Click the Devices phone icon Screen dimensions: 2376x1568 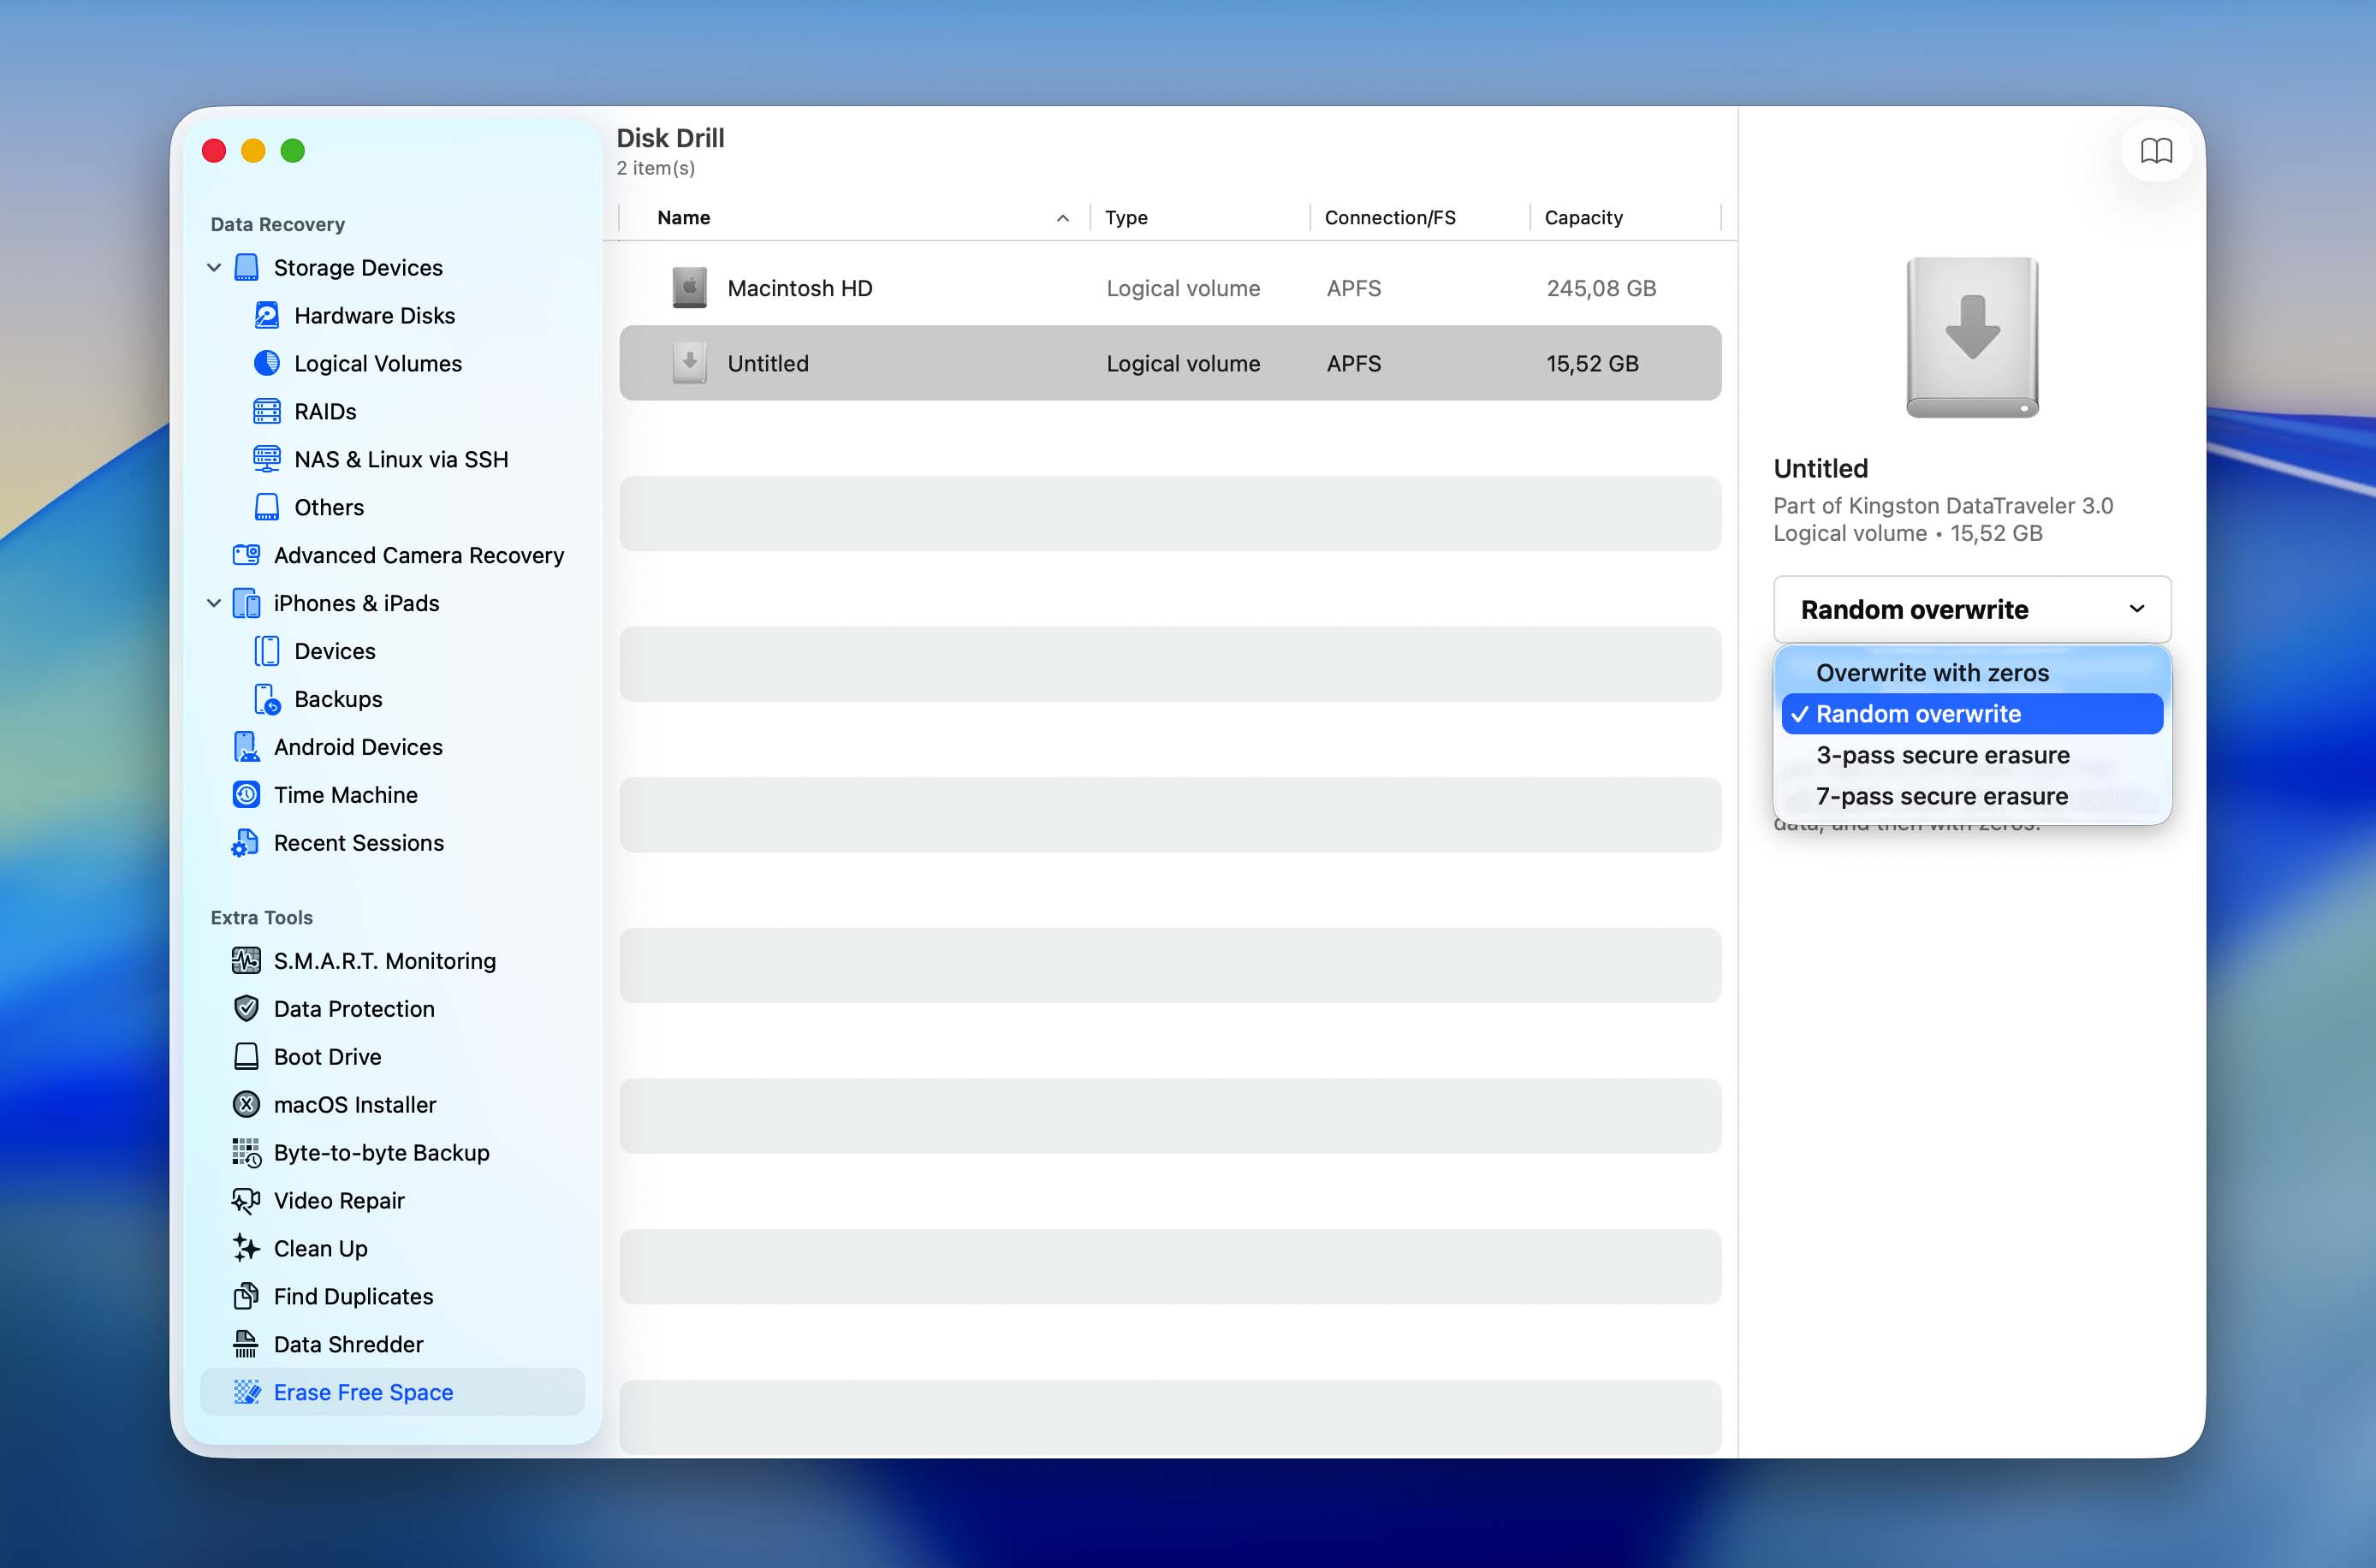(267, 651)
